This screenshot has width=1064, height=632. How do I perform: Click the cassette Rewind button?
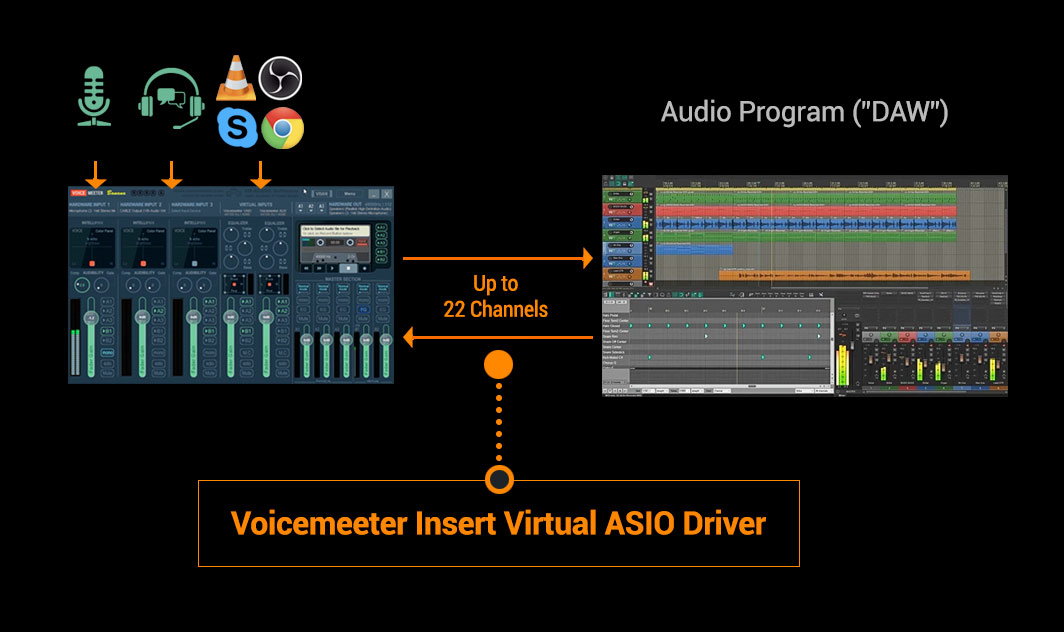point(306,268)
